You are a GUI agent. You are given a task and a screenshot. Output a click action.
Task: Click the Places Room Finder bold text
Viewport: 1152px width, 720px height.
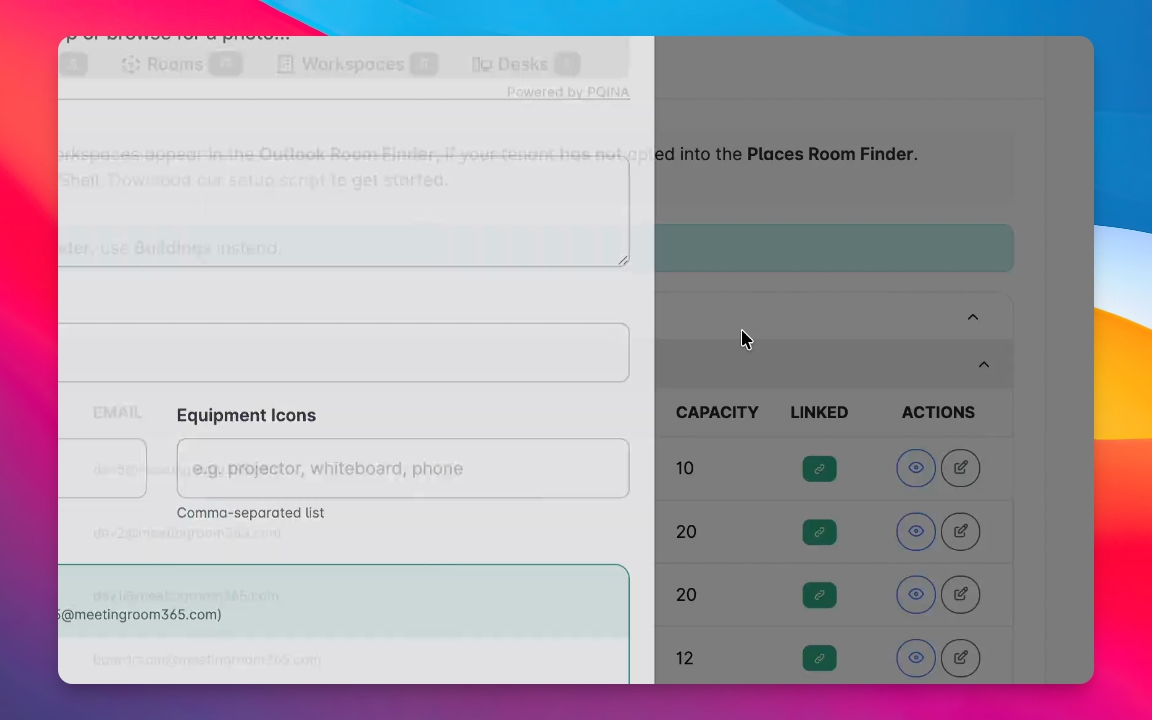(830, 154)
